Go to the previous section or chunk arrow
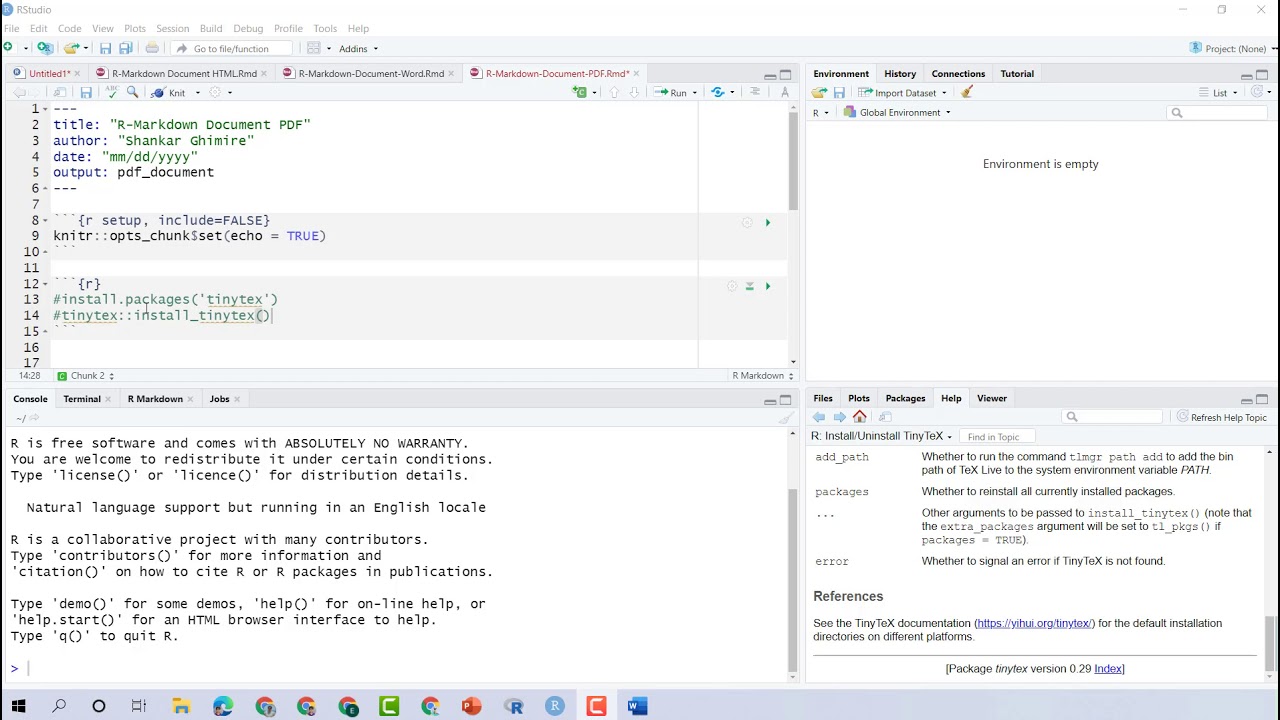1280x720 pixels. 614,92
